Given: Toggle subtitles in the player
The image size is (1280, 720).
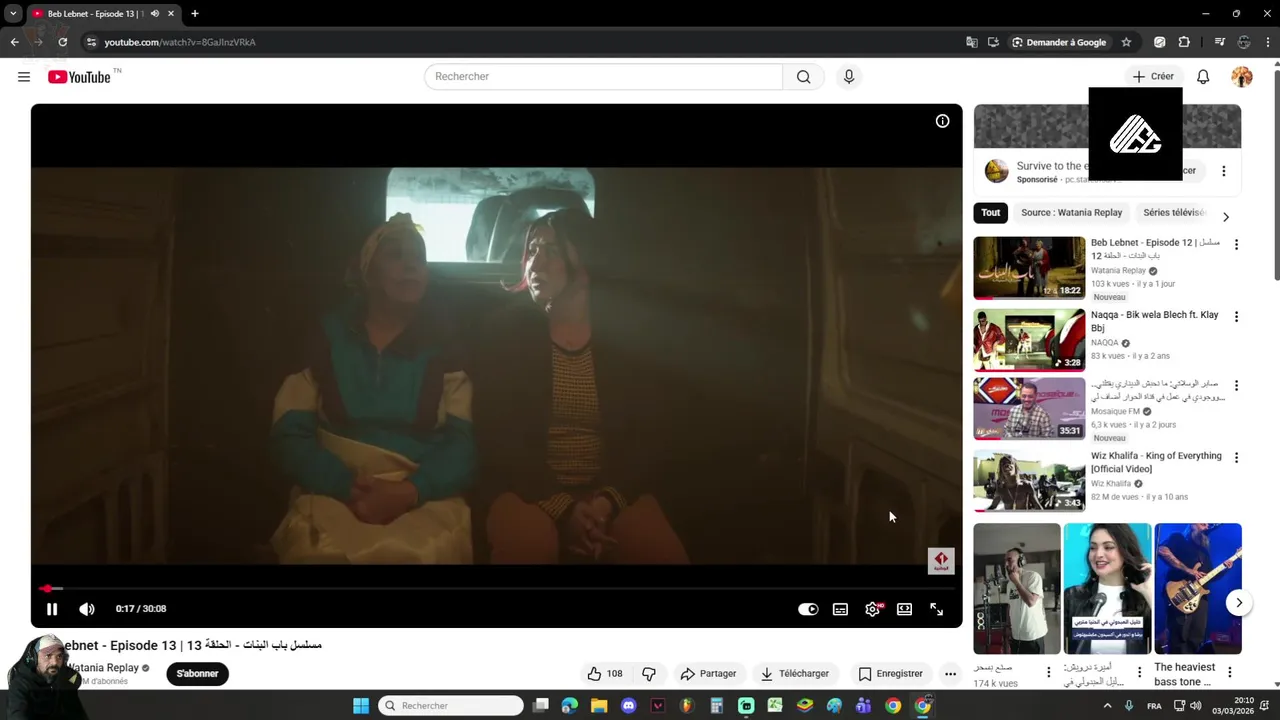Looking at the screenshot, I should tap(840, 609).
